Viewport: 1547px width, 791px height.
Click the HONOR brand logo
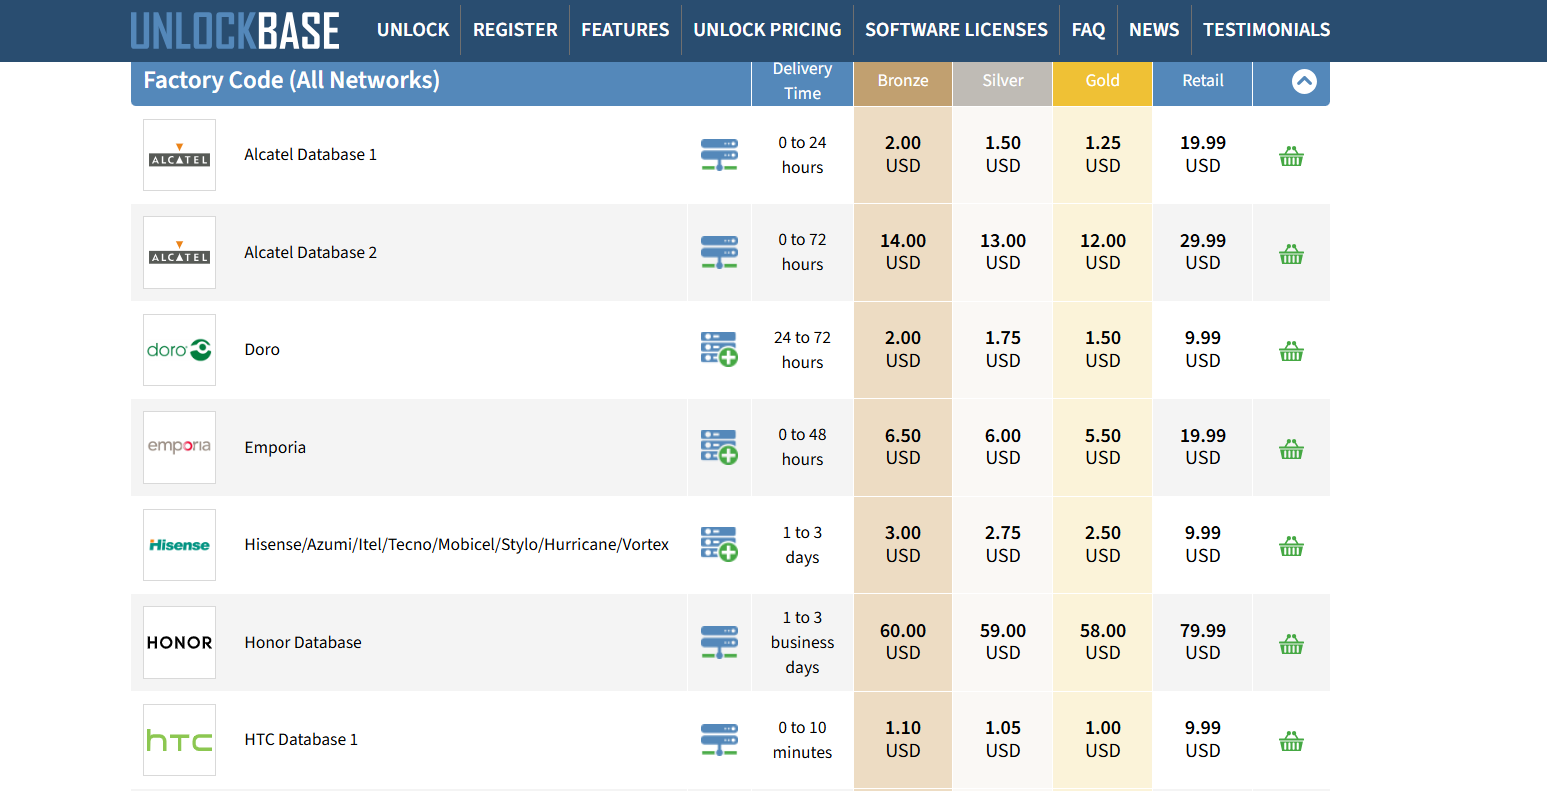(x=179, y=642)
